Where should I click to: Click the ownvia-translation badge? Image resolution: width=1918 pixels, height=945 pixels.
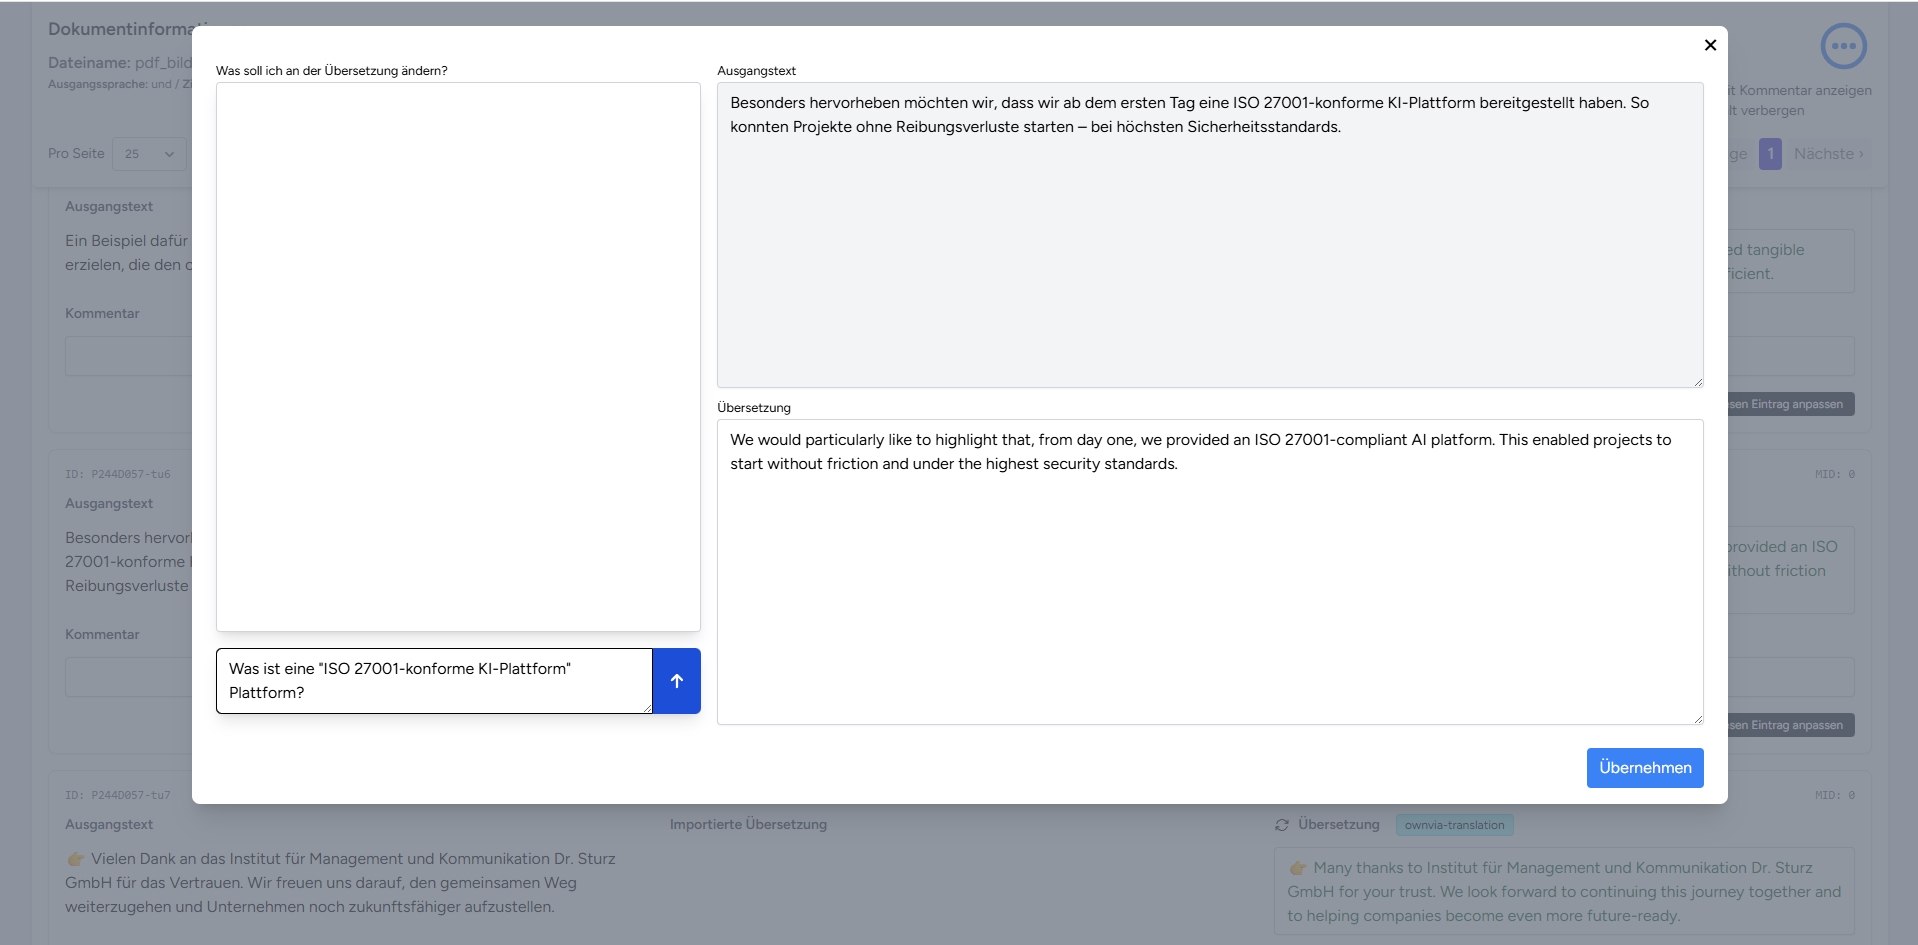tap(1454, 825)
